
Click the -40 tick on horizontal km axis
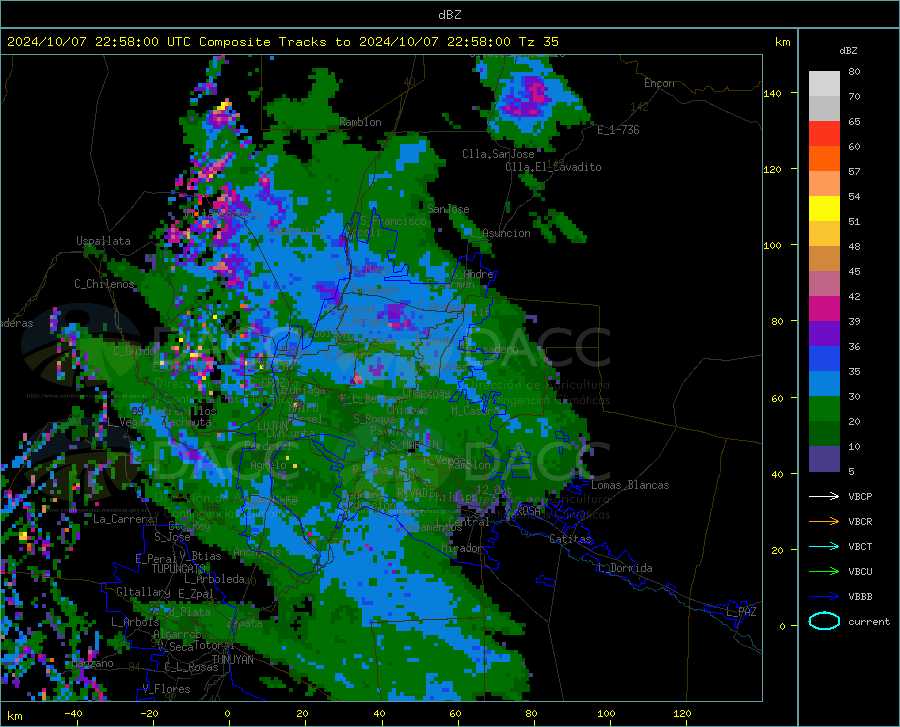coord(73,713)
